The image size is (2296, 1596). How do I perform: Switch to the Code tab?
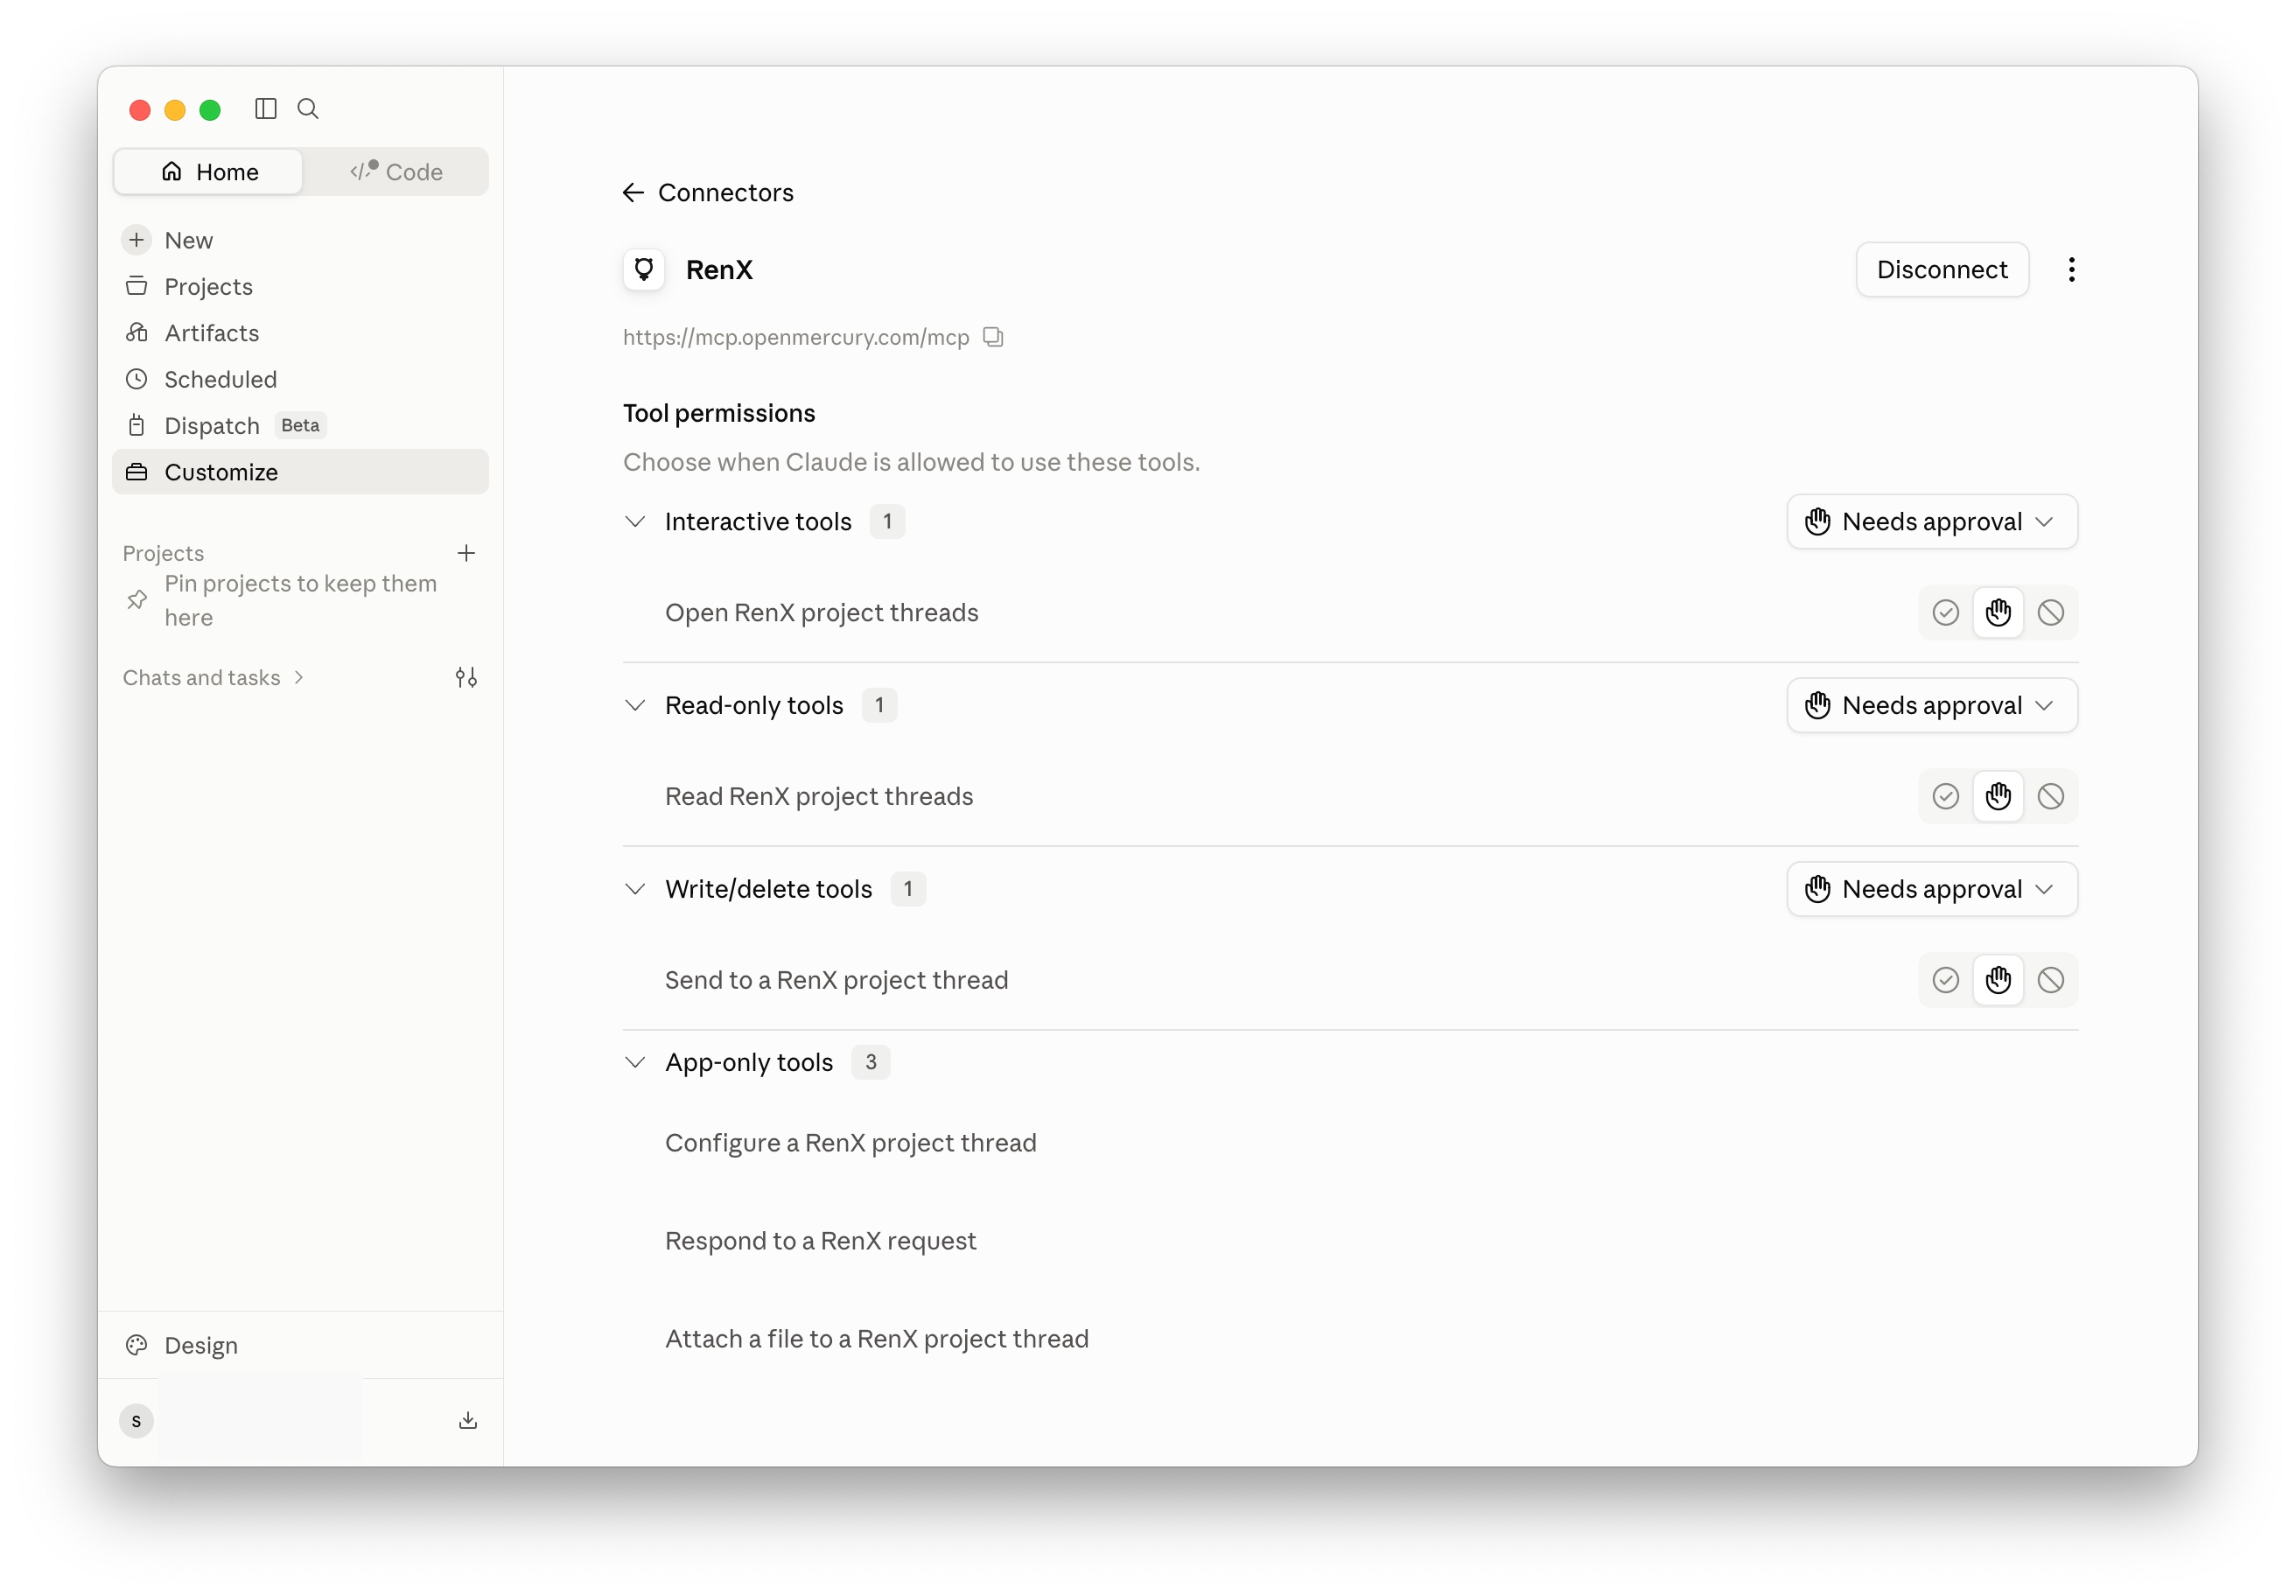click(x=396, y=172)
